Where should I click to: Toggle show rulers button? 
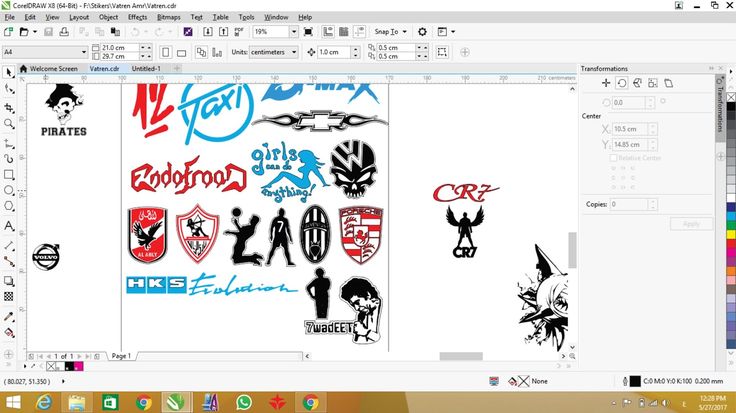(x=328, y=31)
